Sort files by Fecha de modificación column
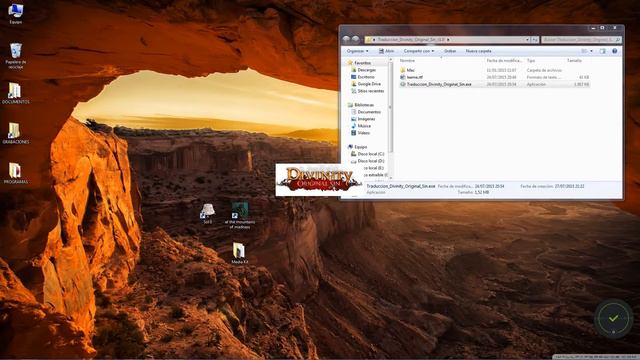 (x=504, y=60)
